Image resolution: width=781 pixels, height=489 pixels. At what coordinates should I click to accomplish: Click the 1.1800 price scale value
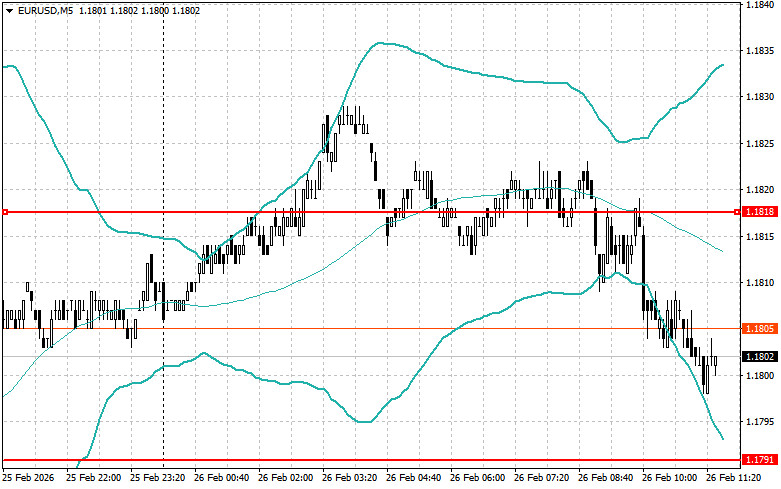click(760, 376)
